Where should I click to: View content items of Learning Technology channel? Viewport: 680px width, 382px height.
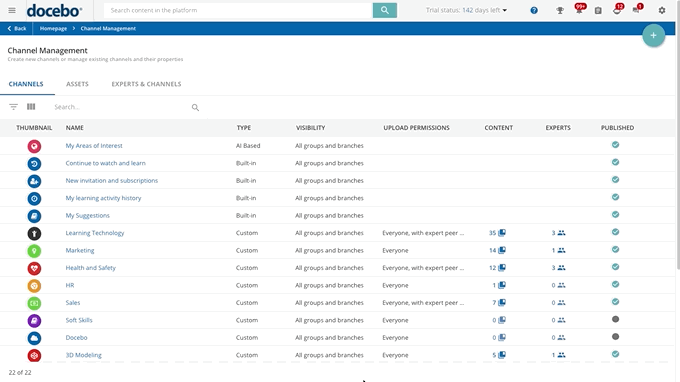click(x=497, y=233)
